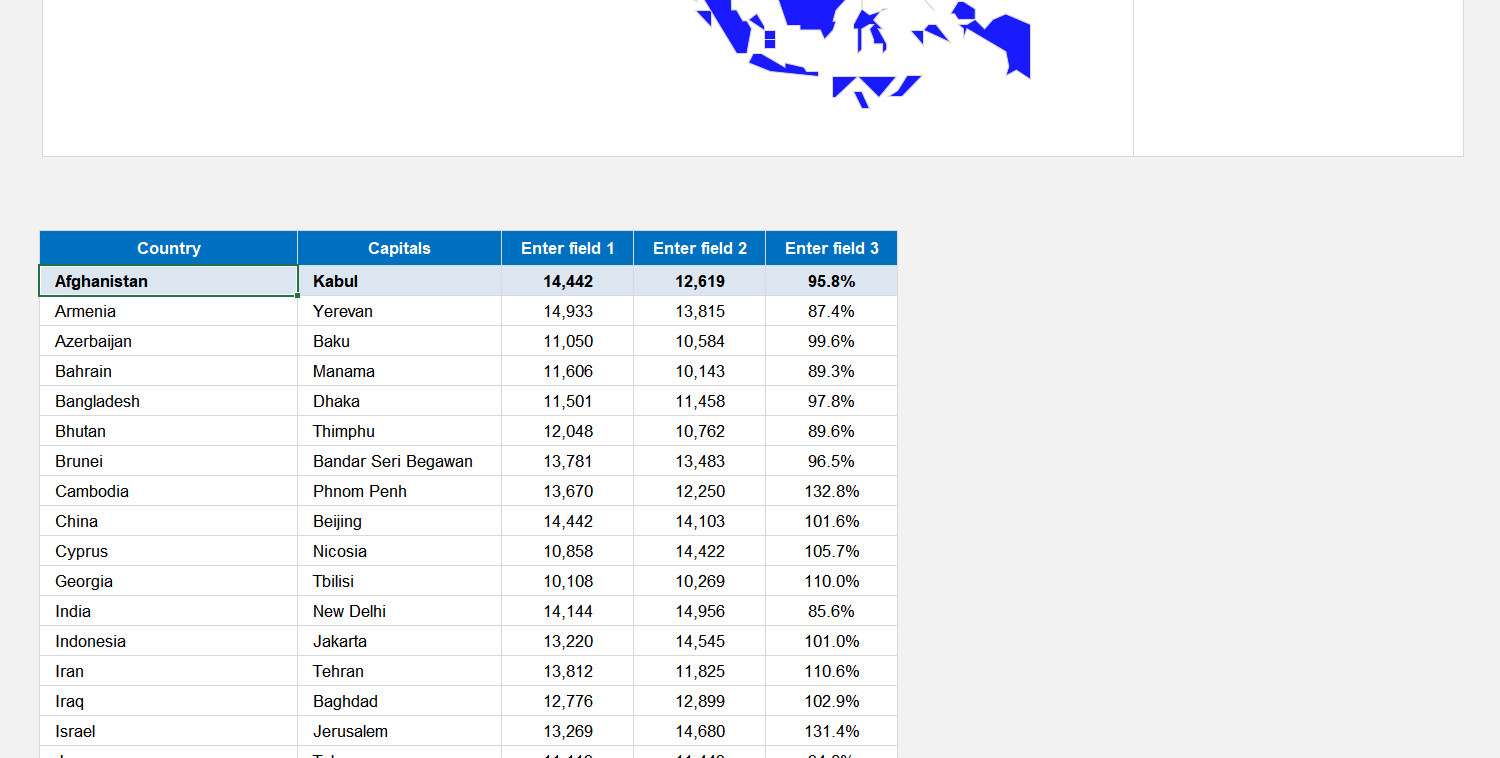This screenshot has height=758, width=1500.
Task: Click the 12,619 value in Afghanistan's row
Action: coord(699,281)
